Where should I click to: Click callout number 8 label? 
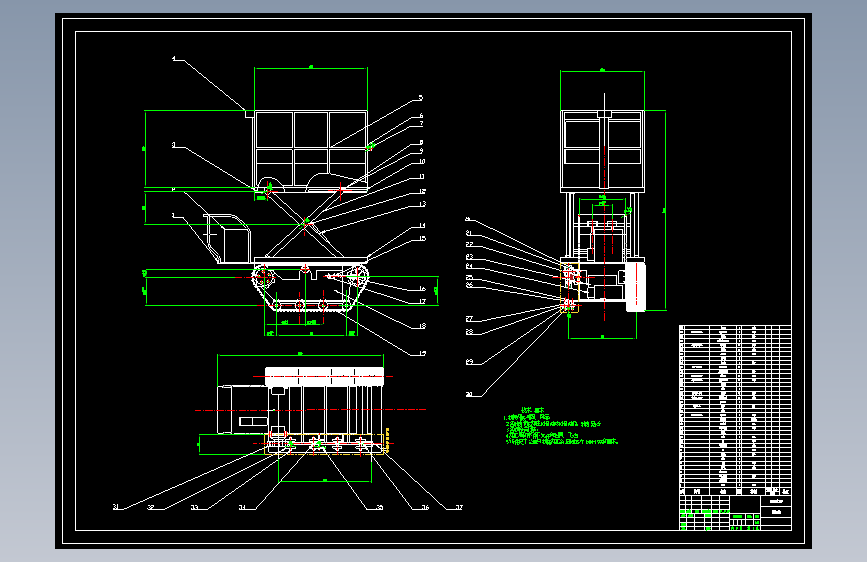(421, 142)
